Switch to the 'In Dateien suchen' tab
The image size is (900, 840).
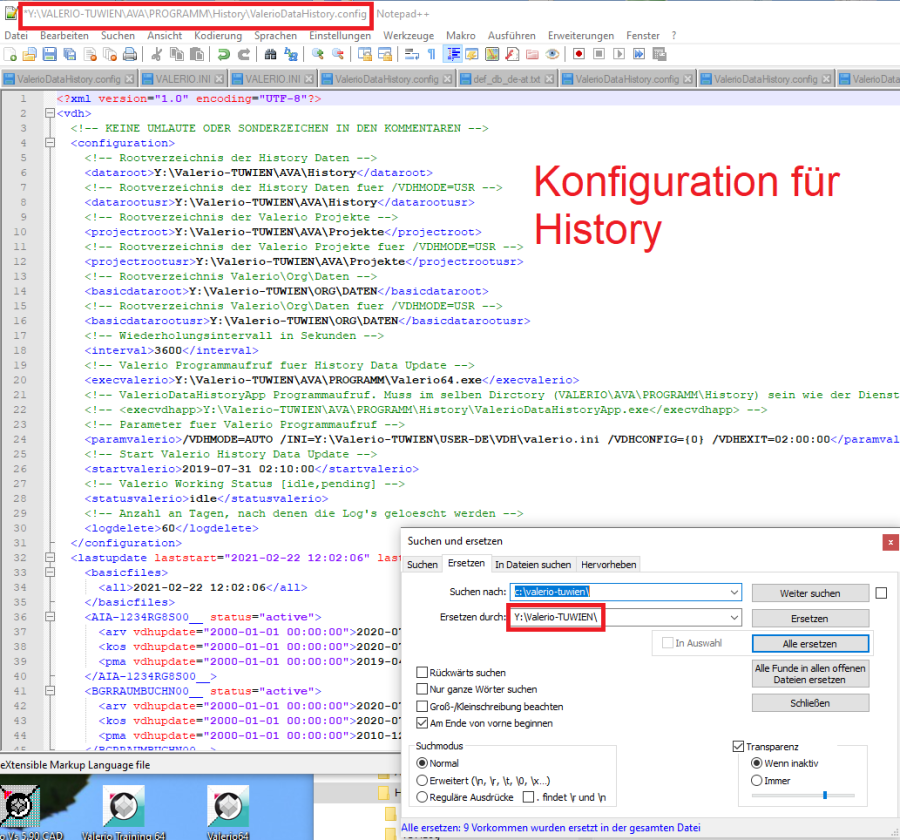click(534, 565)
